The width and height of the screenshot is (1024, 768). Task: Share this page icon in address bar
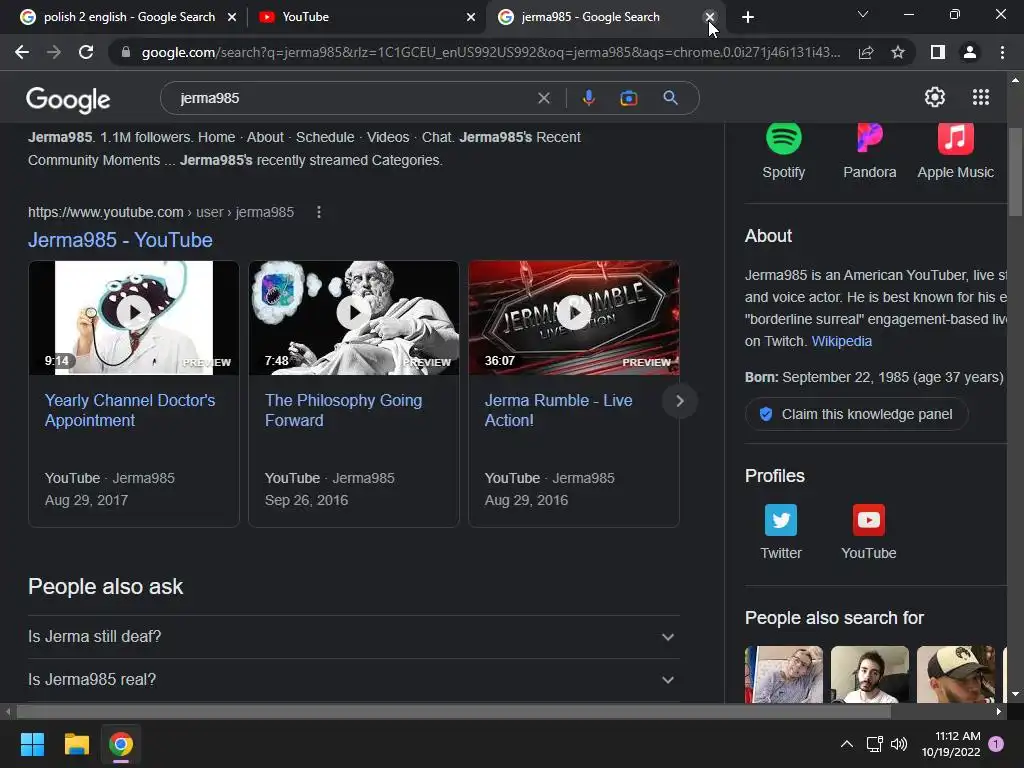(866, 52)
